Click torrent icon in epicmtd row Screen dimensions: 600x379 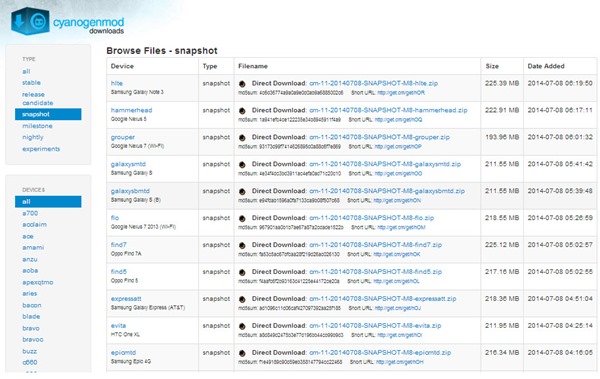click(242, 353)
